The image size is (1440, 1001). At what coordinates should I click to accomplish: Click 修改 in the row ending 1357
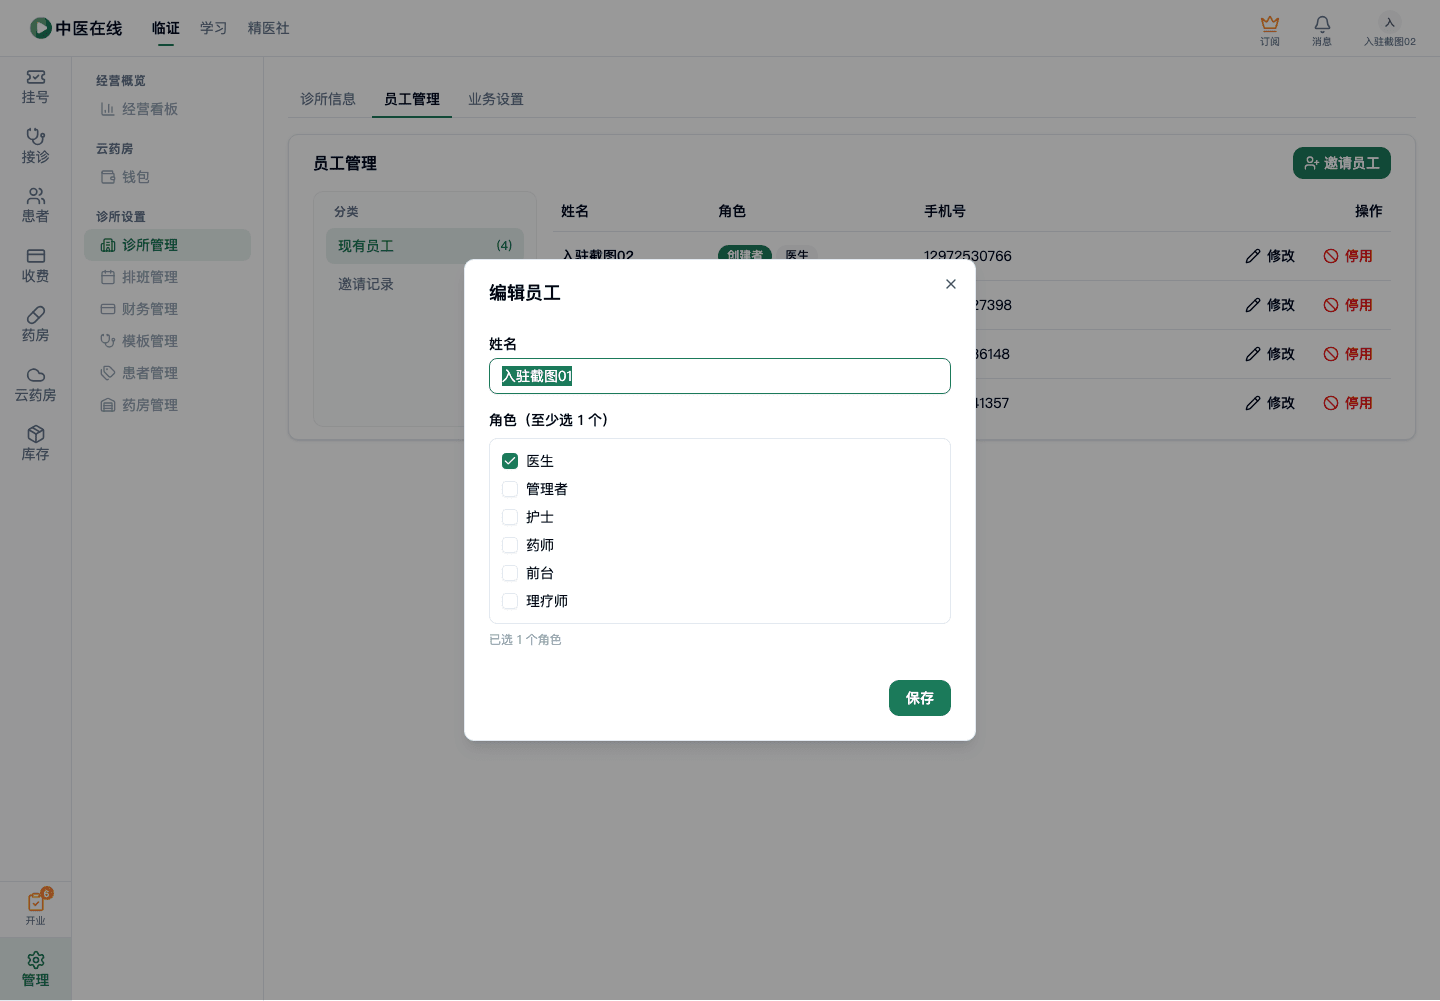coord(1270,403)
